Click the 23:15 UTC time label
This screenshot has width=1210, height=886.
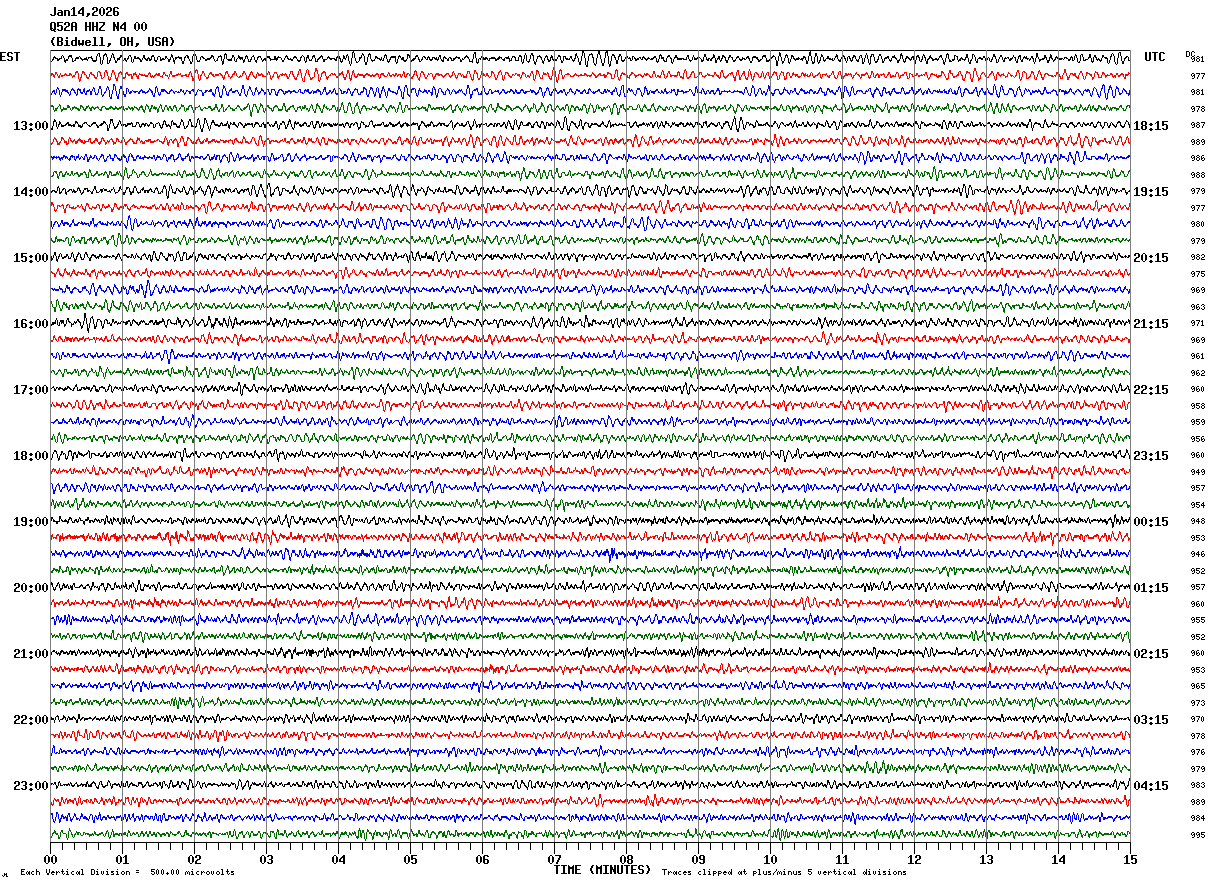click(1151, 456)
